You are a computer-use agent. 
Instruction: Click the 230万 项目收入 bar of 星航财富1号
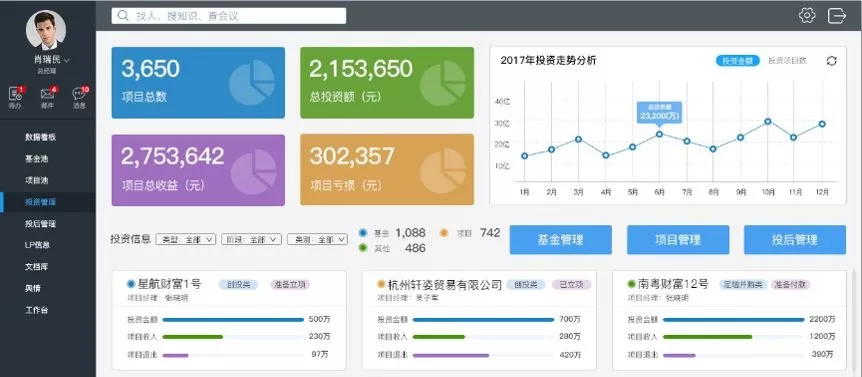click(193, 337)
